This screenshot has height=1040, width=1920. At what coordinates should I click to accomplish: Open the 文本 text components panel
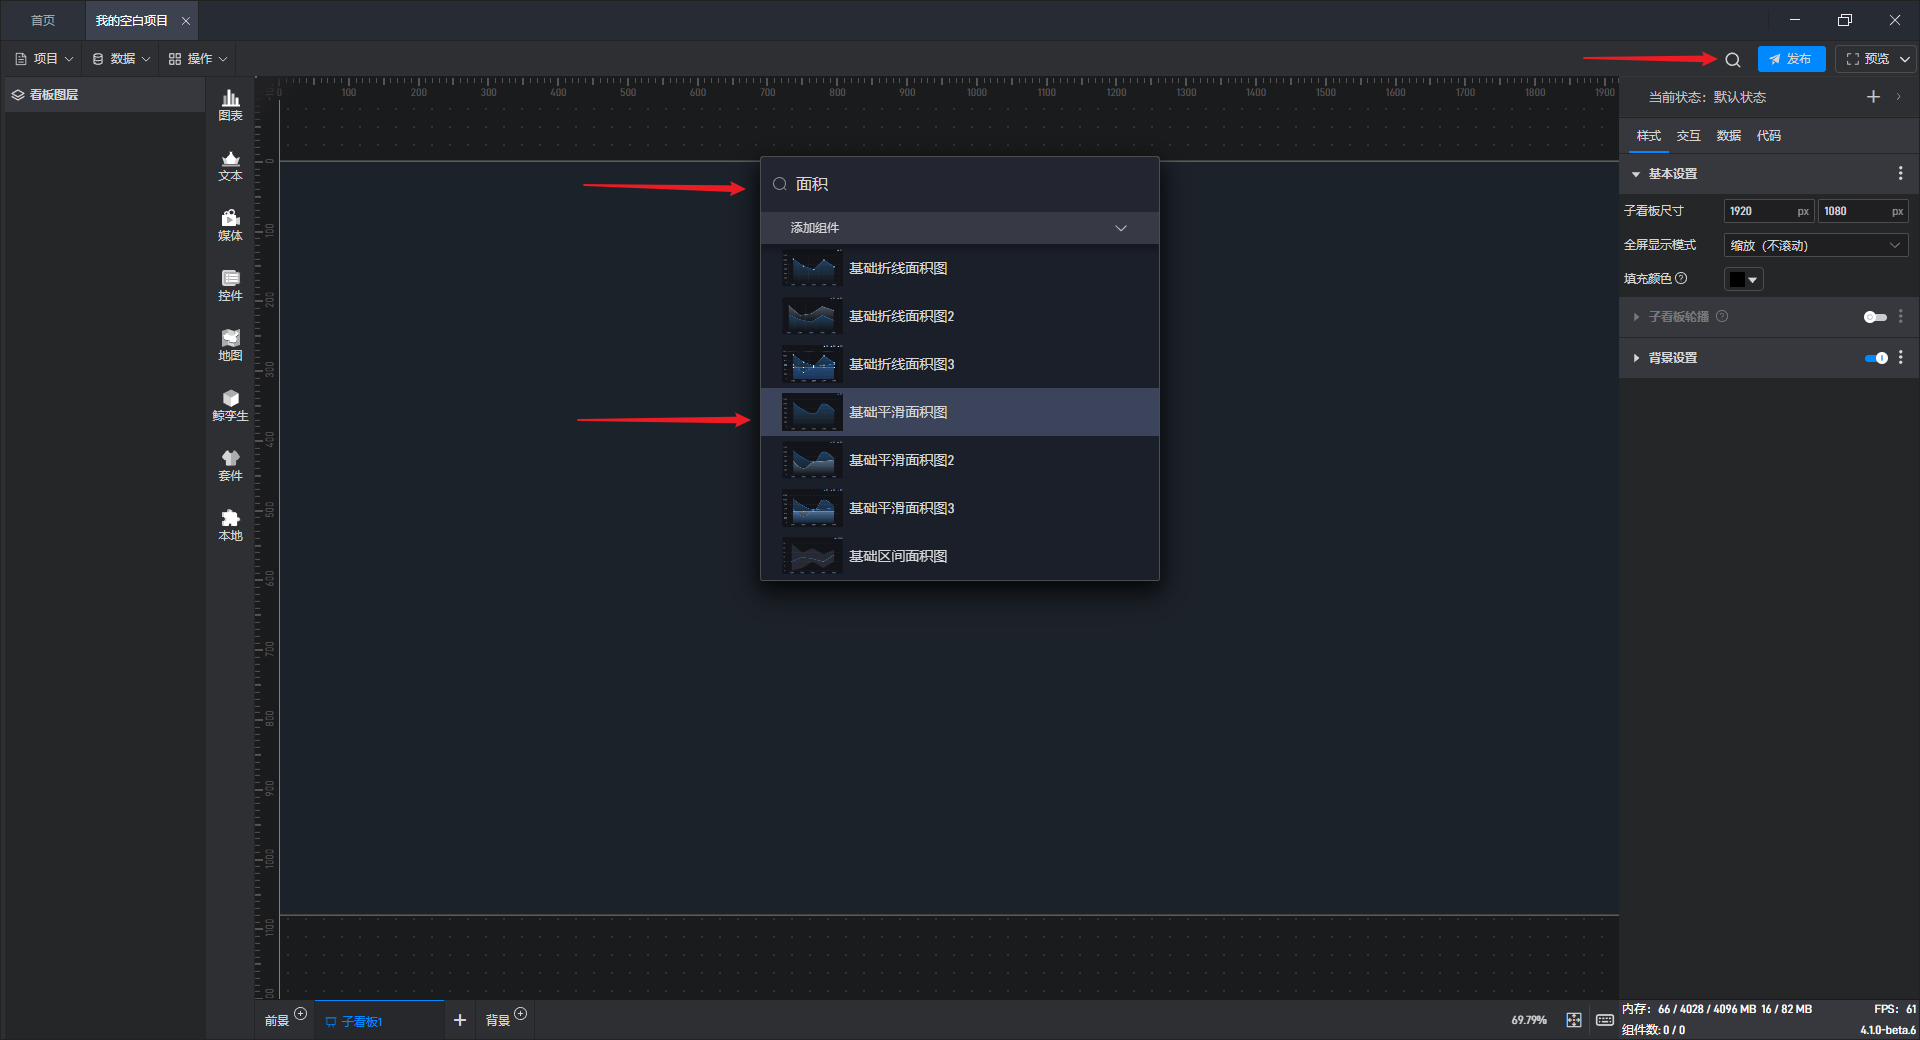tap(230, 166)
